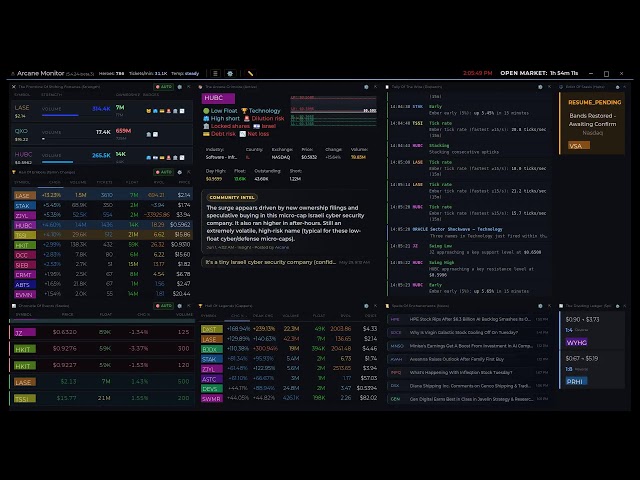This screenshot has height=480, width=640.
Task: Open settings gear in the top bar
Action: (230, 73)
